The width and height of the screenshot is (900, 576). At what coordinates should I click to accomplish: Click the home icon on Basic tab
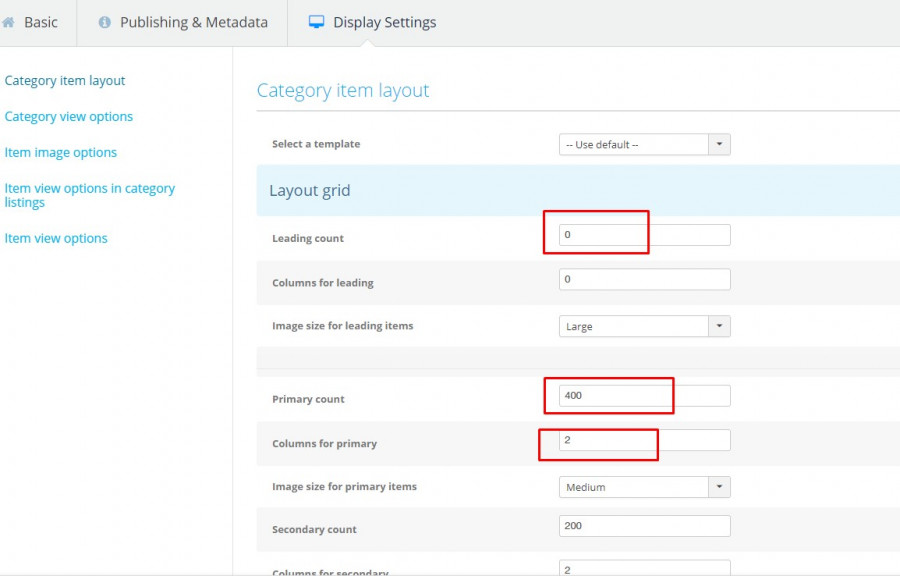(x=8, y=22)
